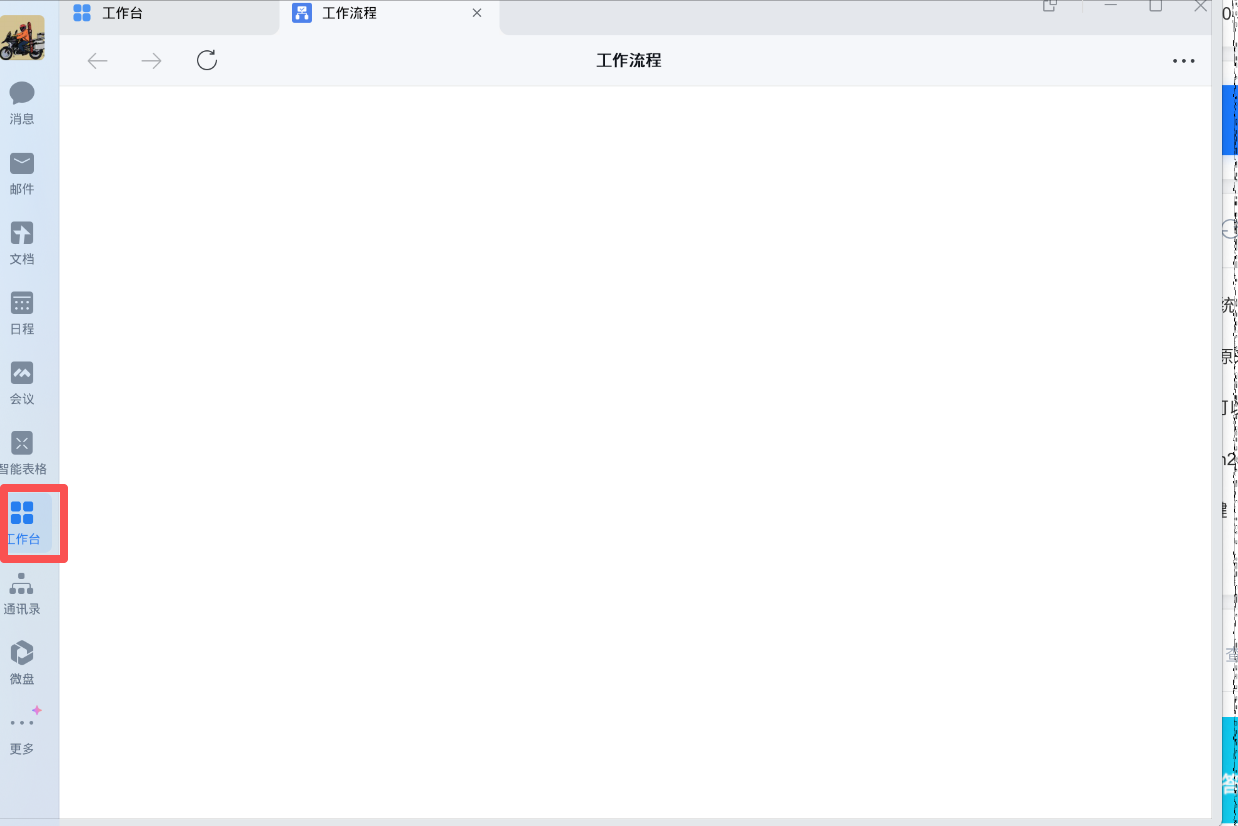1238x826 pixels.
Task: Launch 智能表格 smart sheets
Action: [x=22, y=453]
